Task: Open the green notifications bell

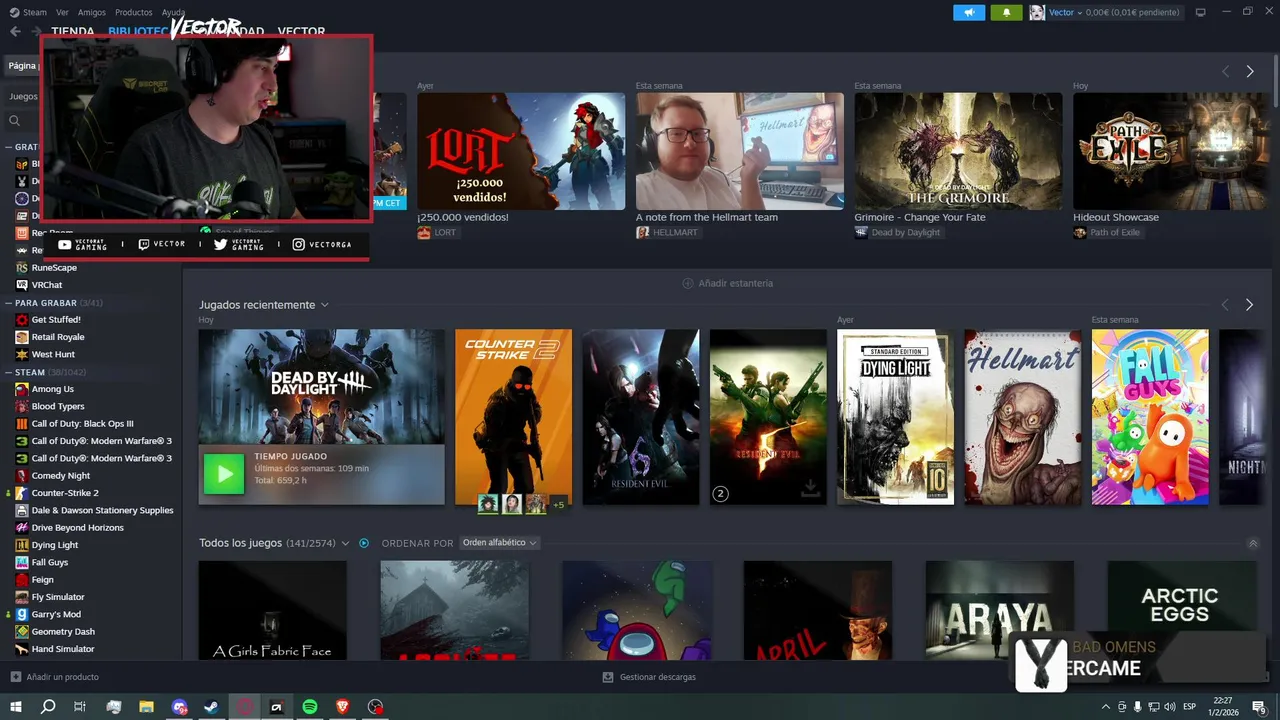Action: point(1005,12)
